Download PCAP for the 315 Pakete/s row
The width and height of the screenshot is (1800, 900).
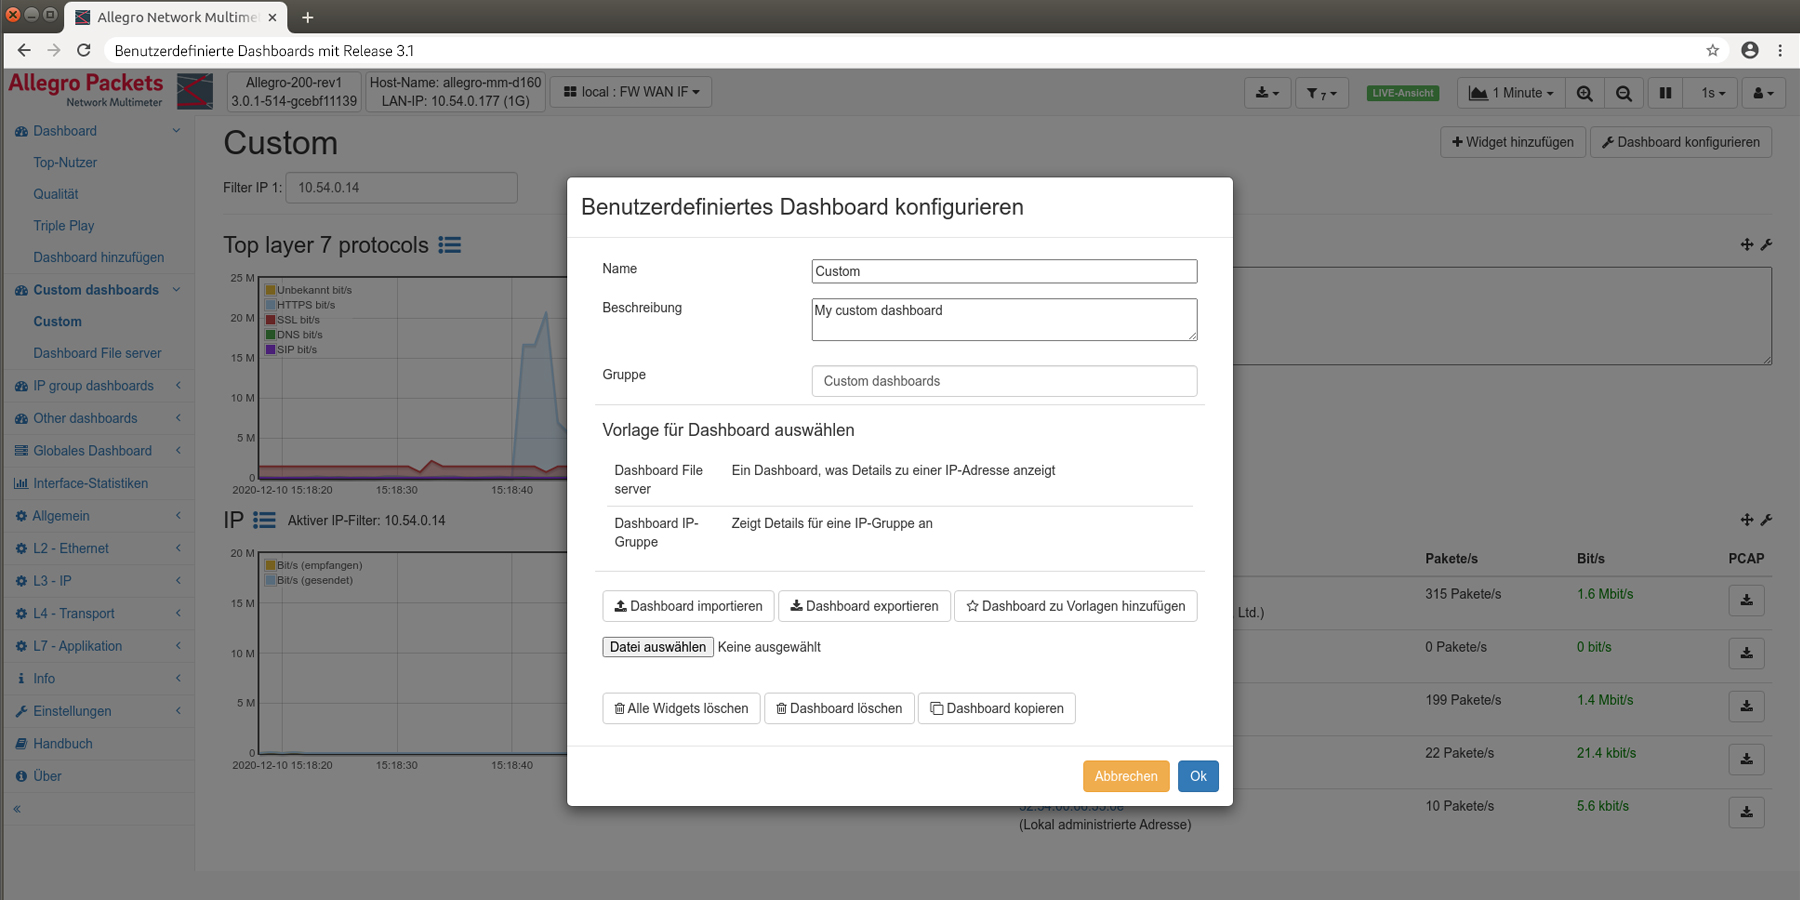(1746, 600)
